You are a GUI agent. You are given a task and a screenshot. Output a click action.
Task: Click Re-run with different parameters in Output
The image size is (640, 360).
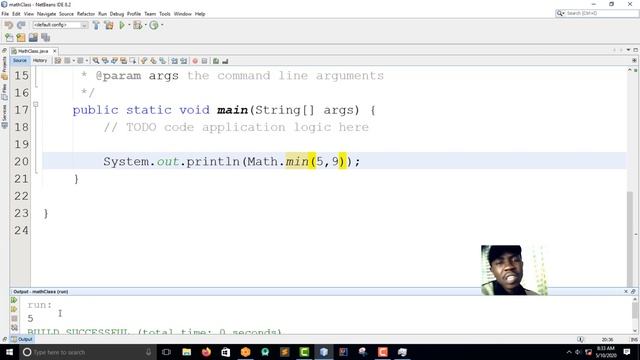point(14,309)
